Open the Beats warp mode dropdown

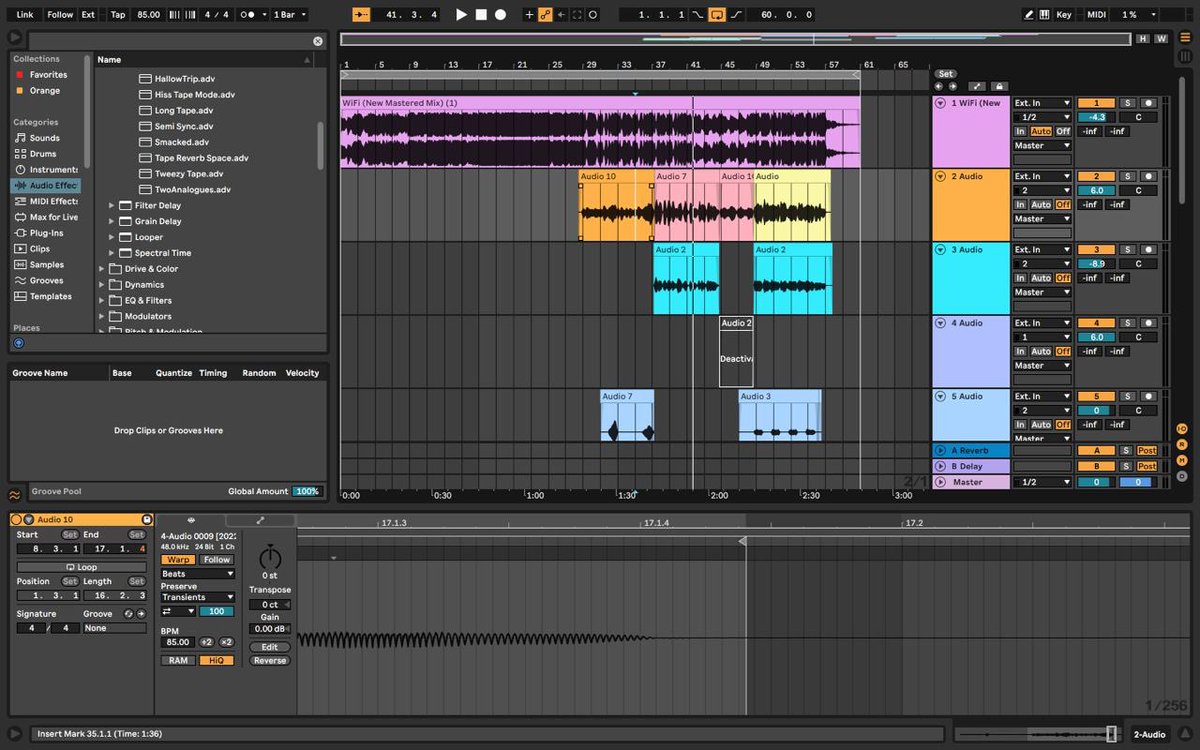[x=198, y=574]
